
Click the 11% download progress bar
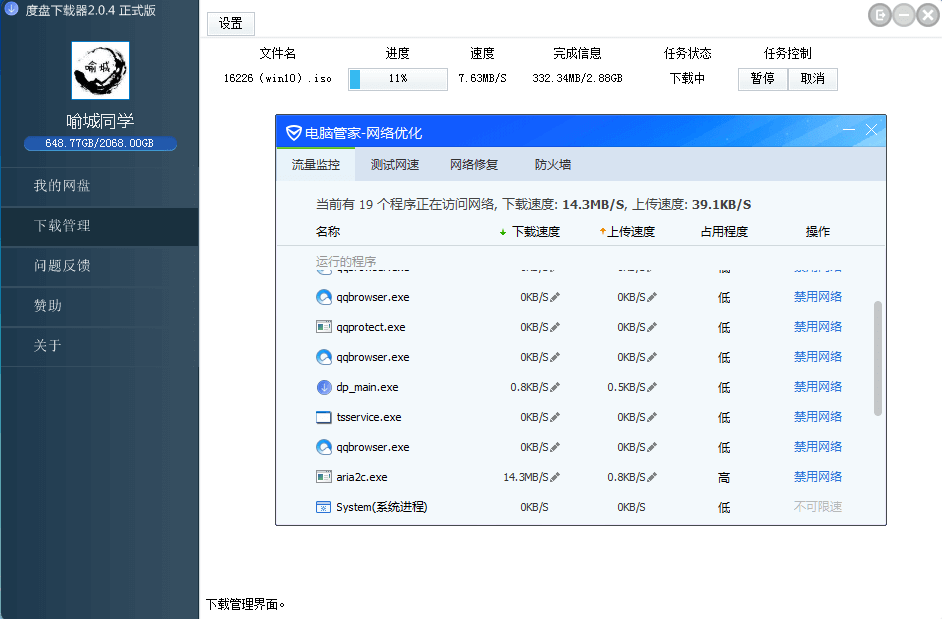(x=398, y=79)
